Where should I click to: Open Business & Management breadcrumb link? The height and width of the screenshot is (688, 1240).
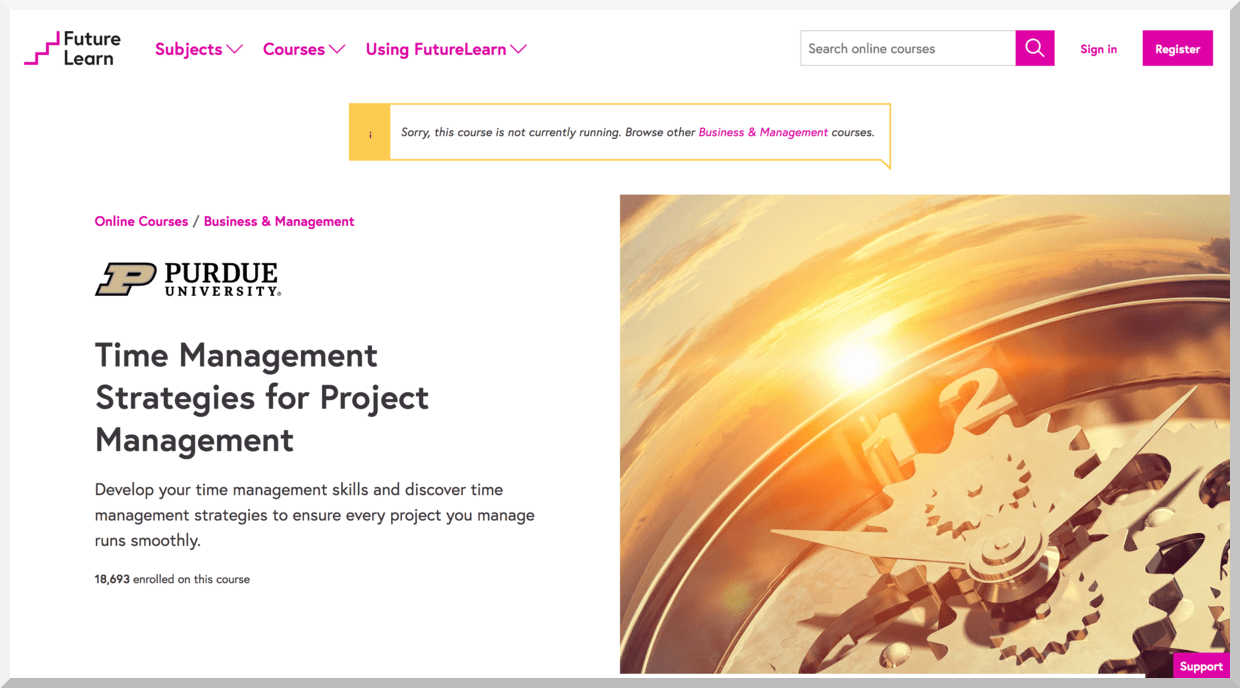pyautogui.click(x=279, y=221)
